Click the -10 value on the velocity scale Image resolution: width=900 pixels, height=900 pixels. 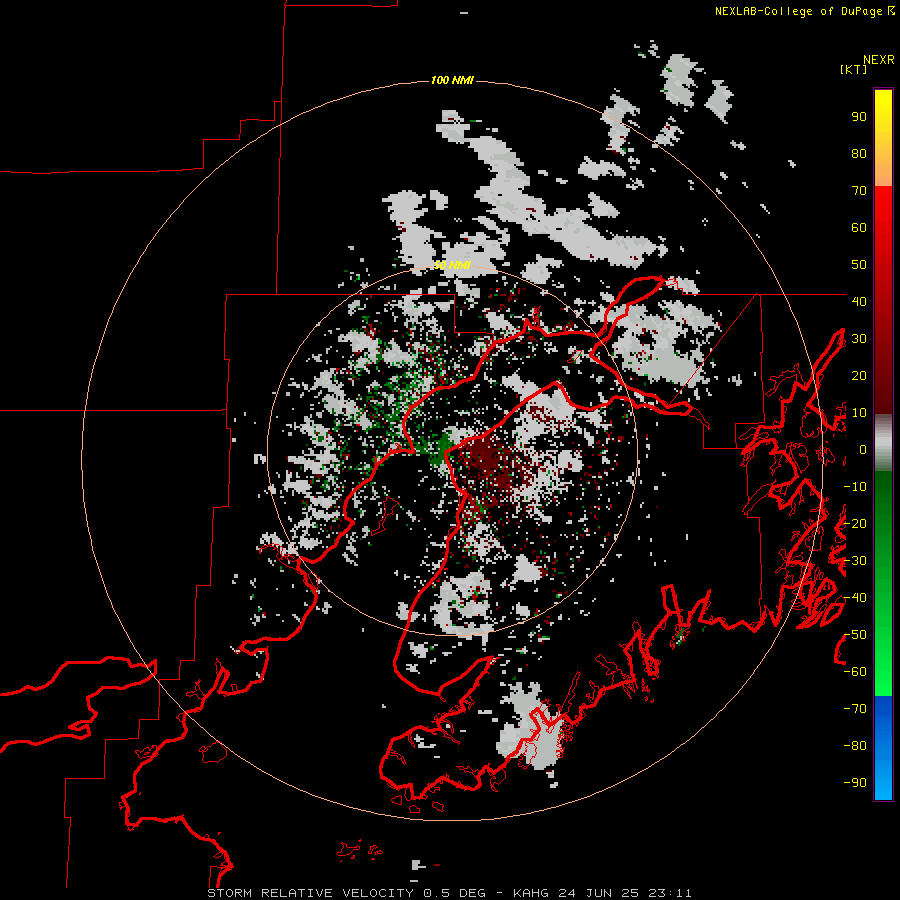pos(855,487)
